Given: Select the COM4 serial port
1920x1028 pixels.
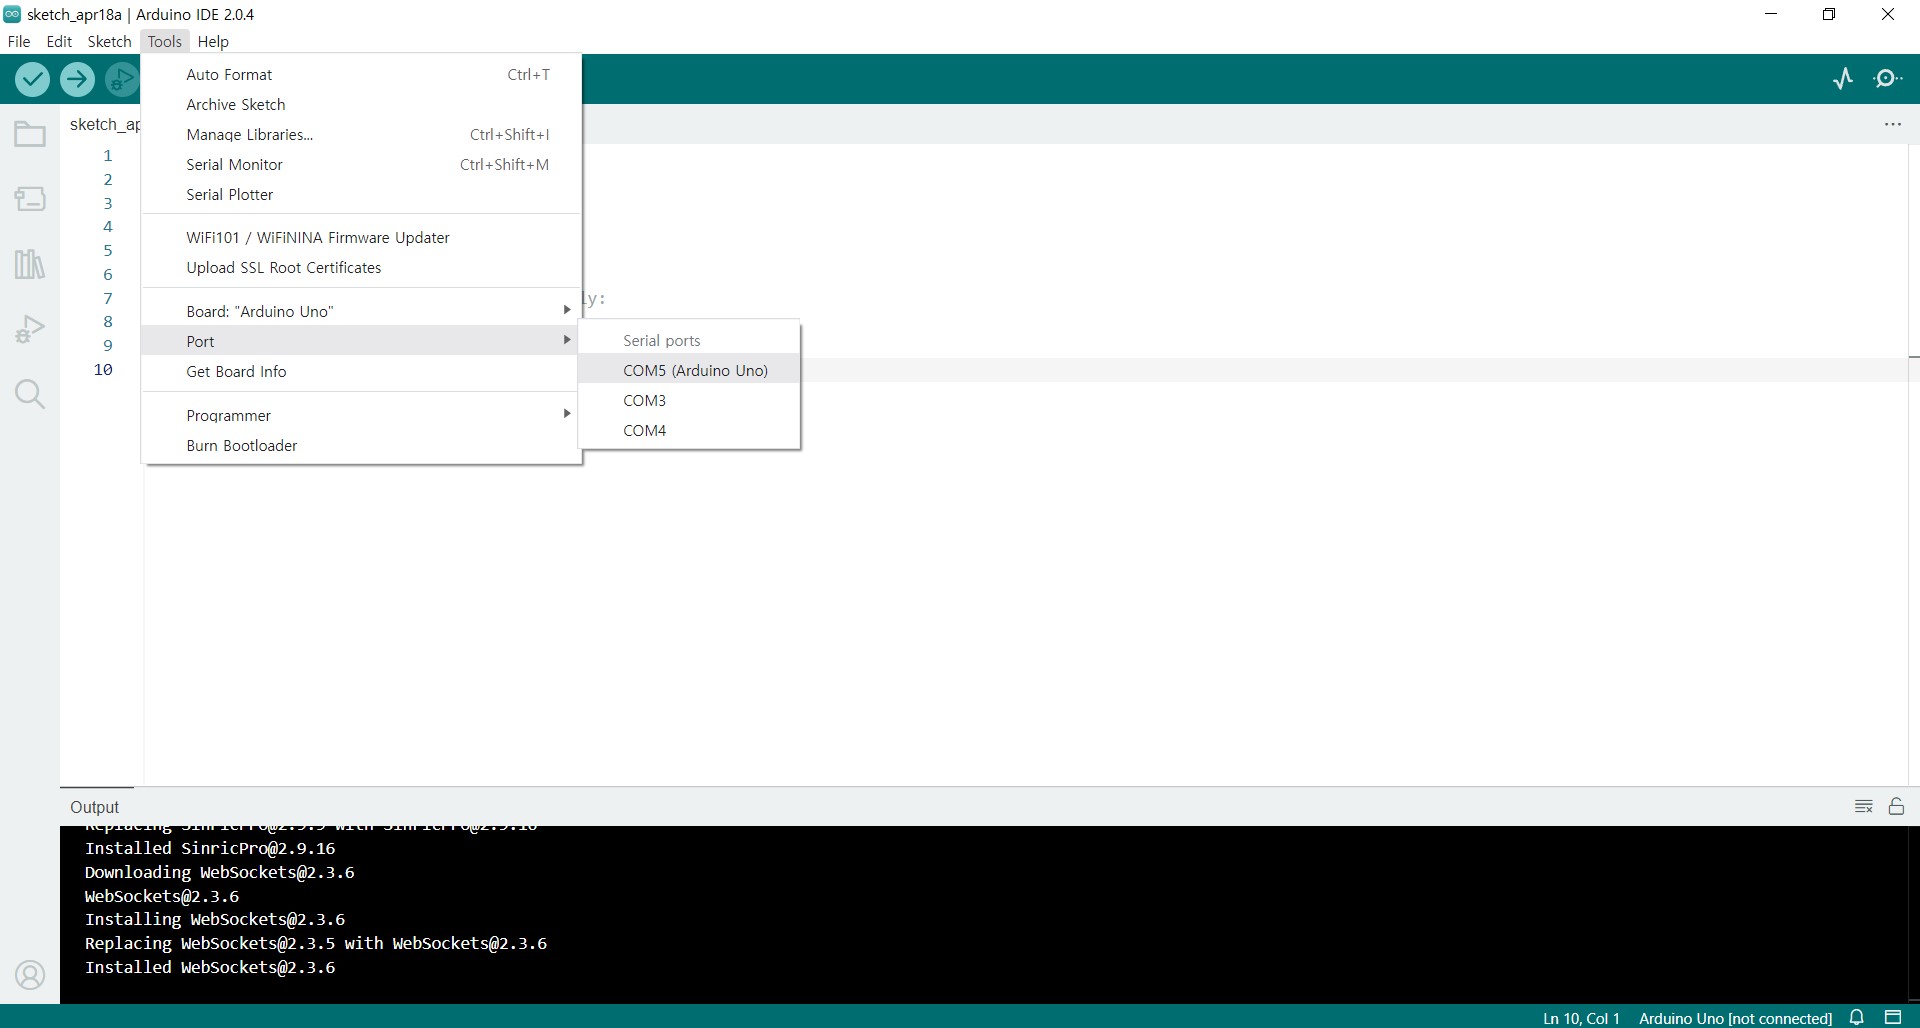Looking at the screenshot, I should pyautogui.click(x=689, y=430).
